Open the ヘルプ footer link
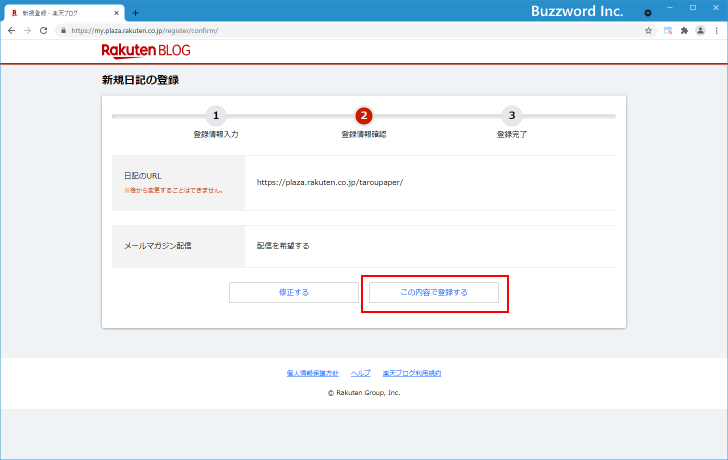This screenshot has width=728, height=460. (x=360, y=373)
